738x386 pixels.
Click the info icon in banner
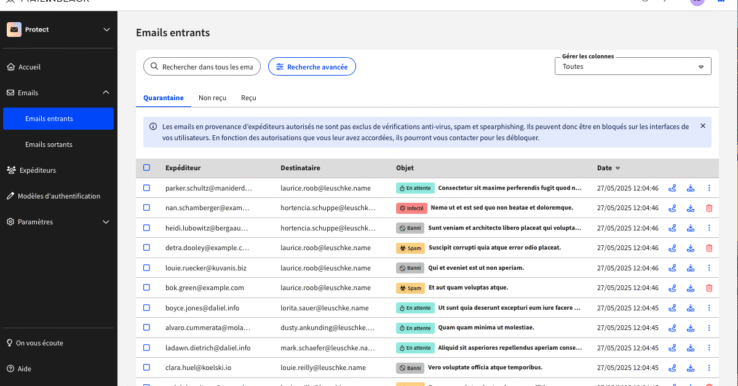[153, 127]
